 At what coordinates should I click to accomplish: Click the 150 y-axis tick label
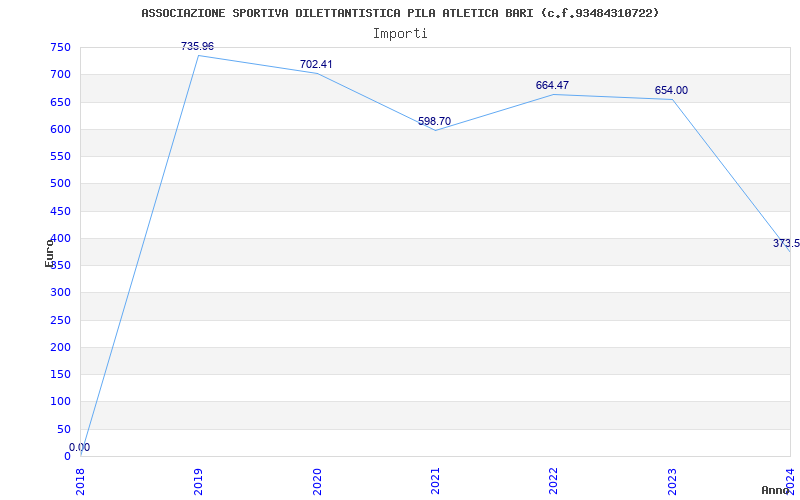(x=60, y=374)
